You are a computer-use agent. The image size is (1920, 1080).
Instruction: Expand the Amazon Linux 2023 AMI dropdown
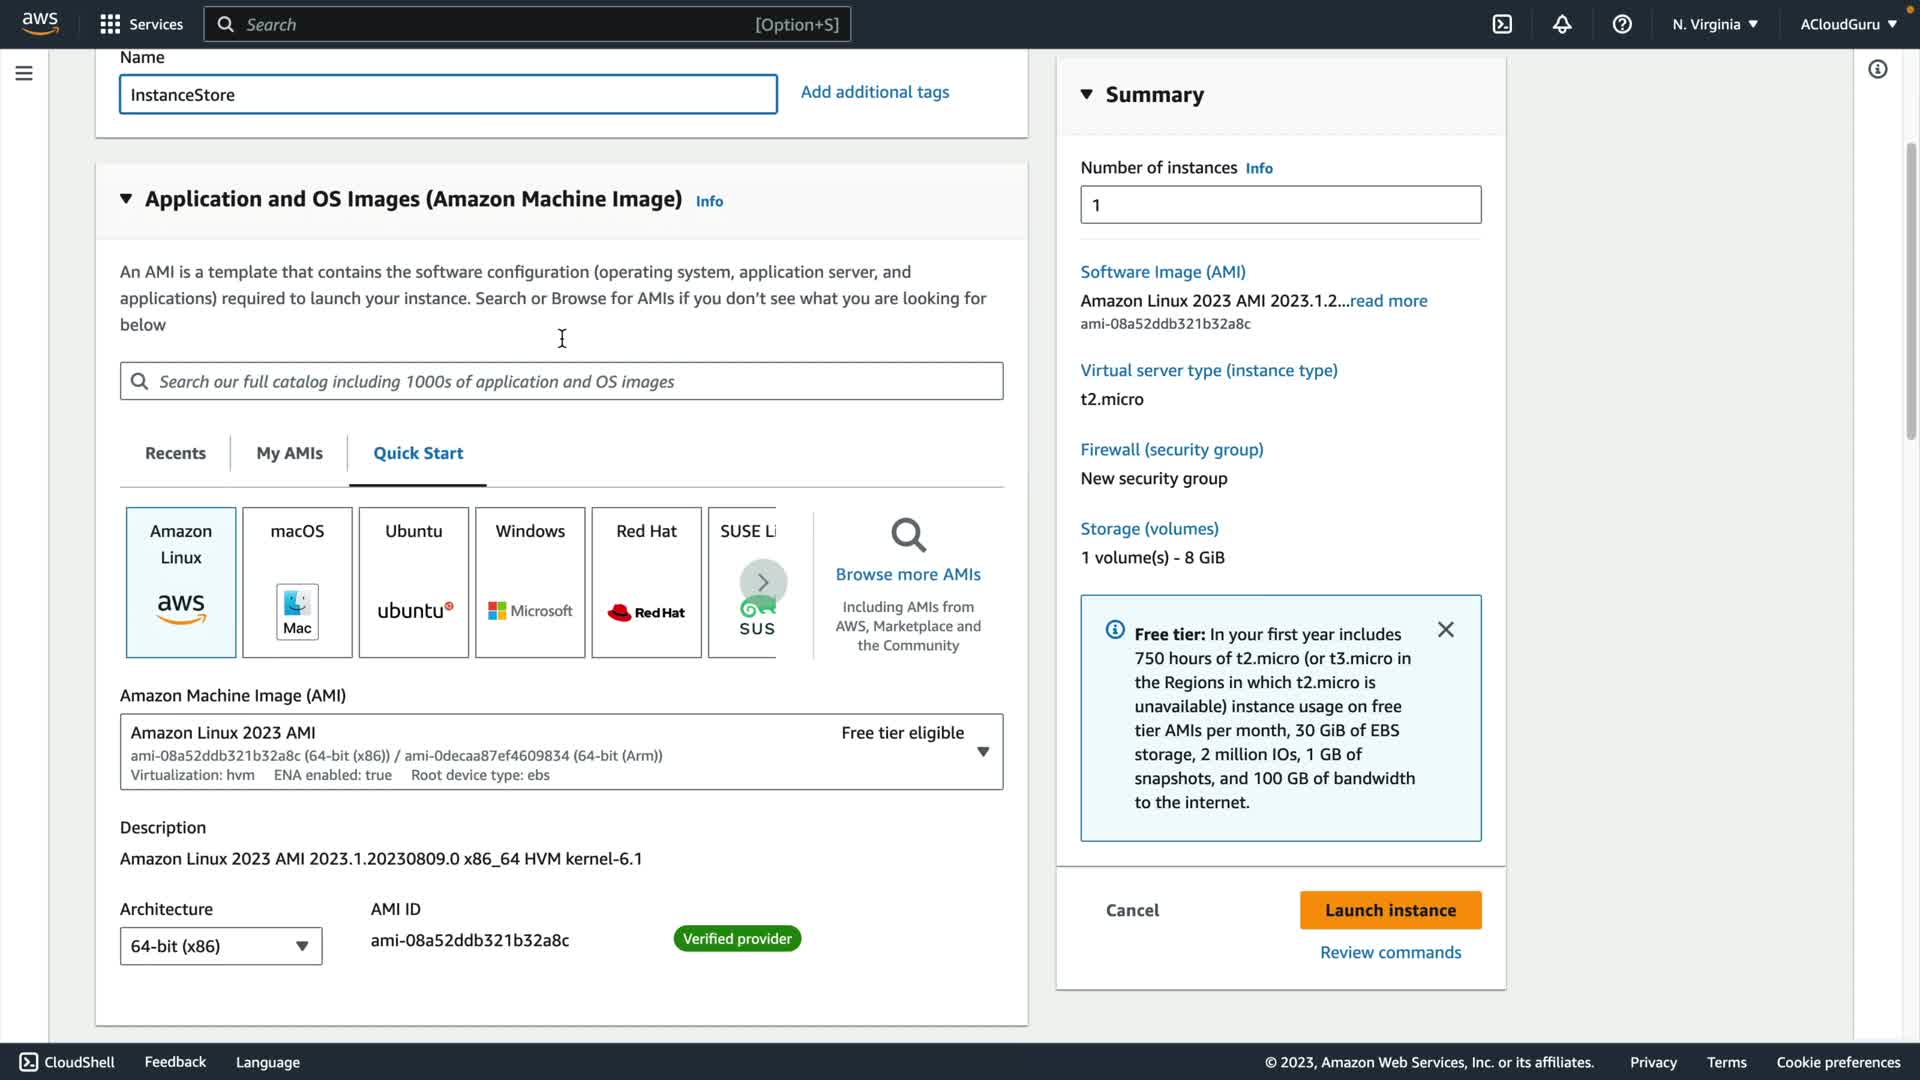982,752
